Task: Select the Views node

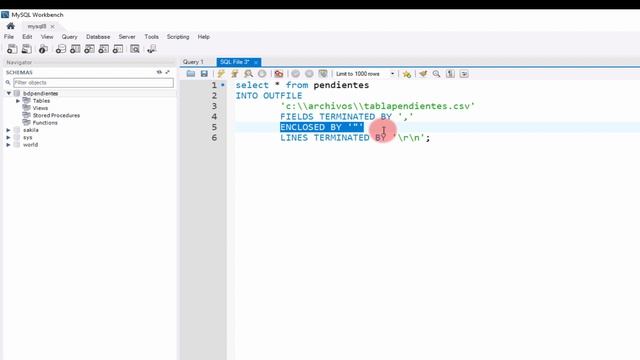Action: click(40, 108)
